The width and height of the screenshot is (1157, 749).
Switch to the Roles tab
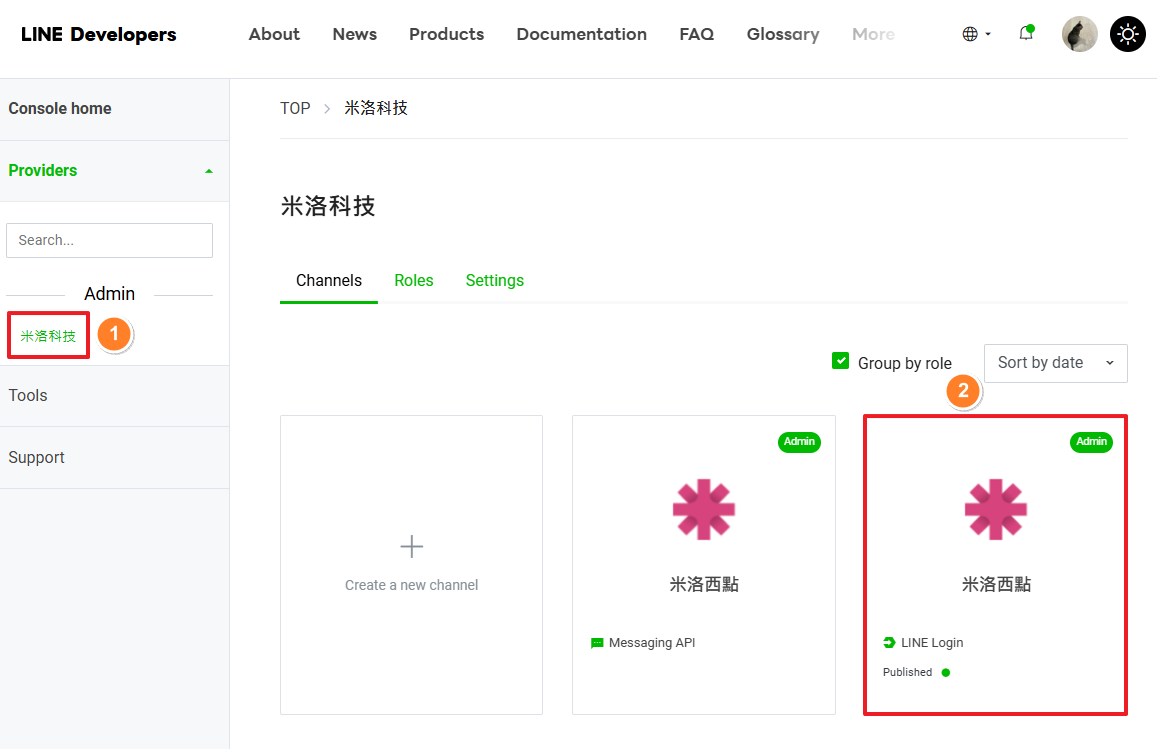pos(413,281)
